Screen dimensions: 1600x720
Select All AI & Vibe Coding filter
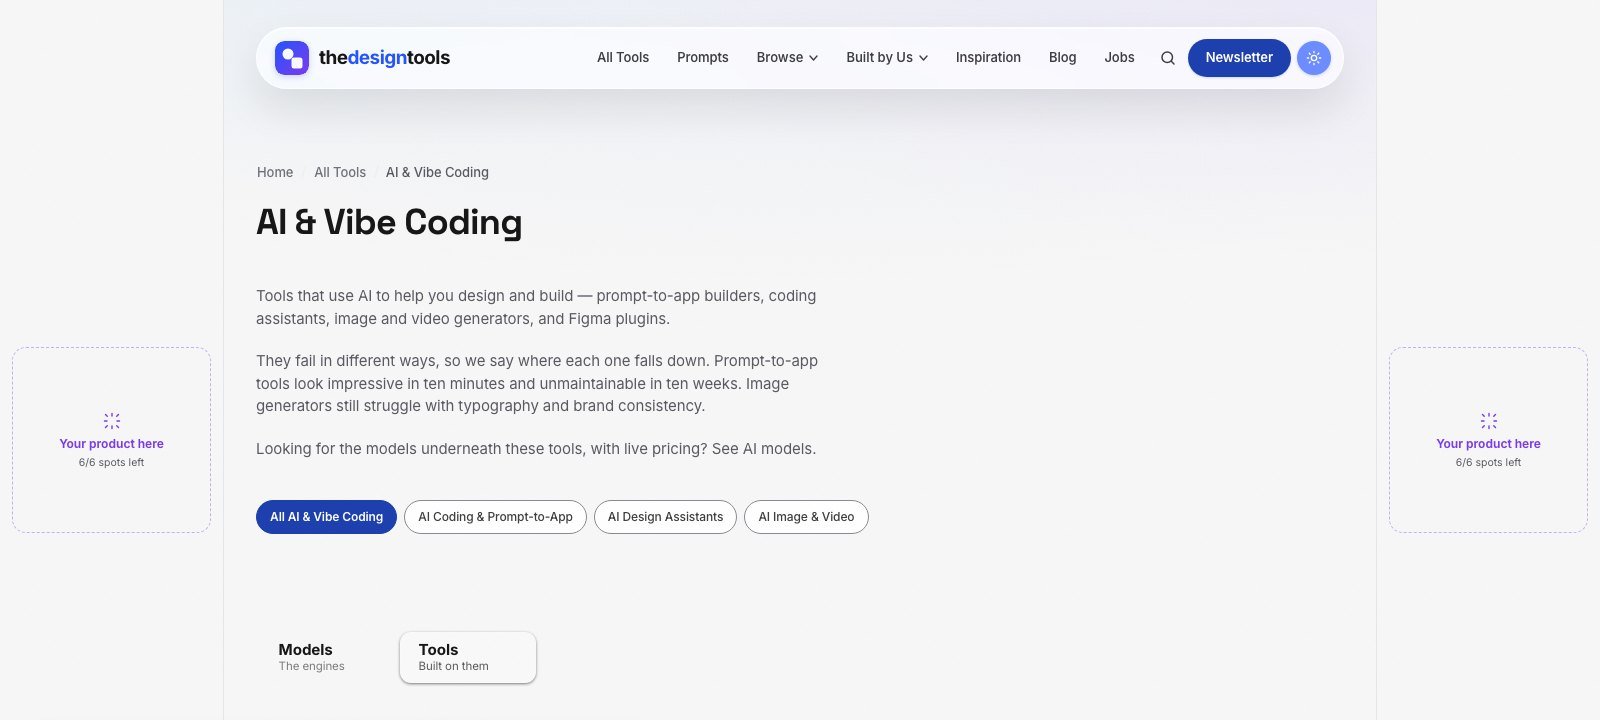coord(326,517)
